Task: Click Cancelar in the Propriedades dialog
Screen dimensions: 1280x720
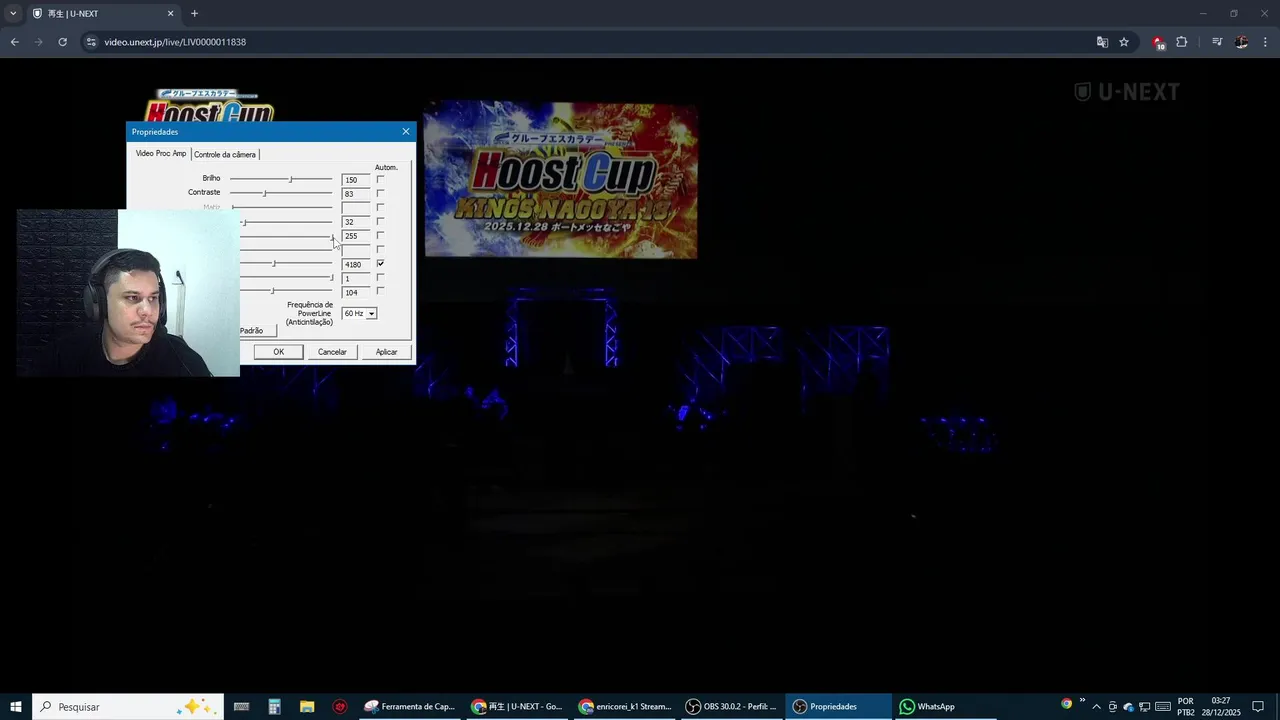Action: [332, 352]
